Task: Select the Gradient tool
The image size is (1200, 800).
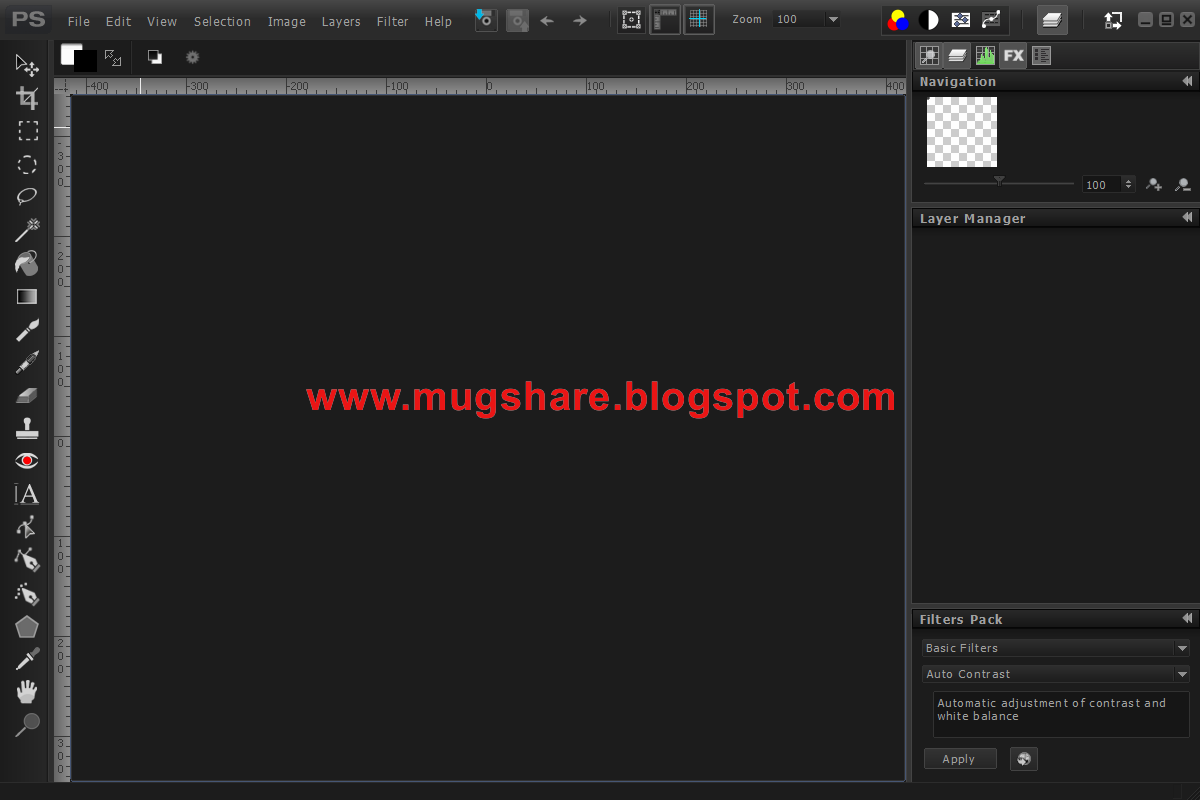Action: pyautogui.click(x=27, y=296)
